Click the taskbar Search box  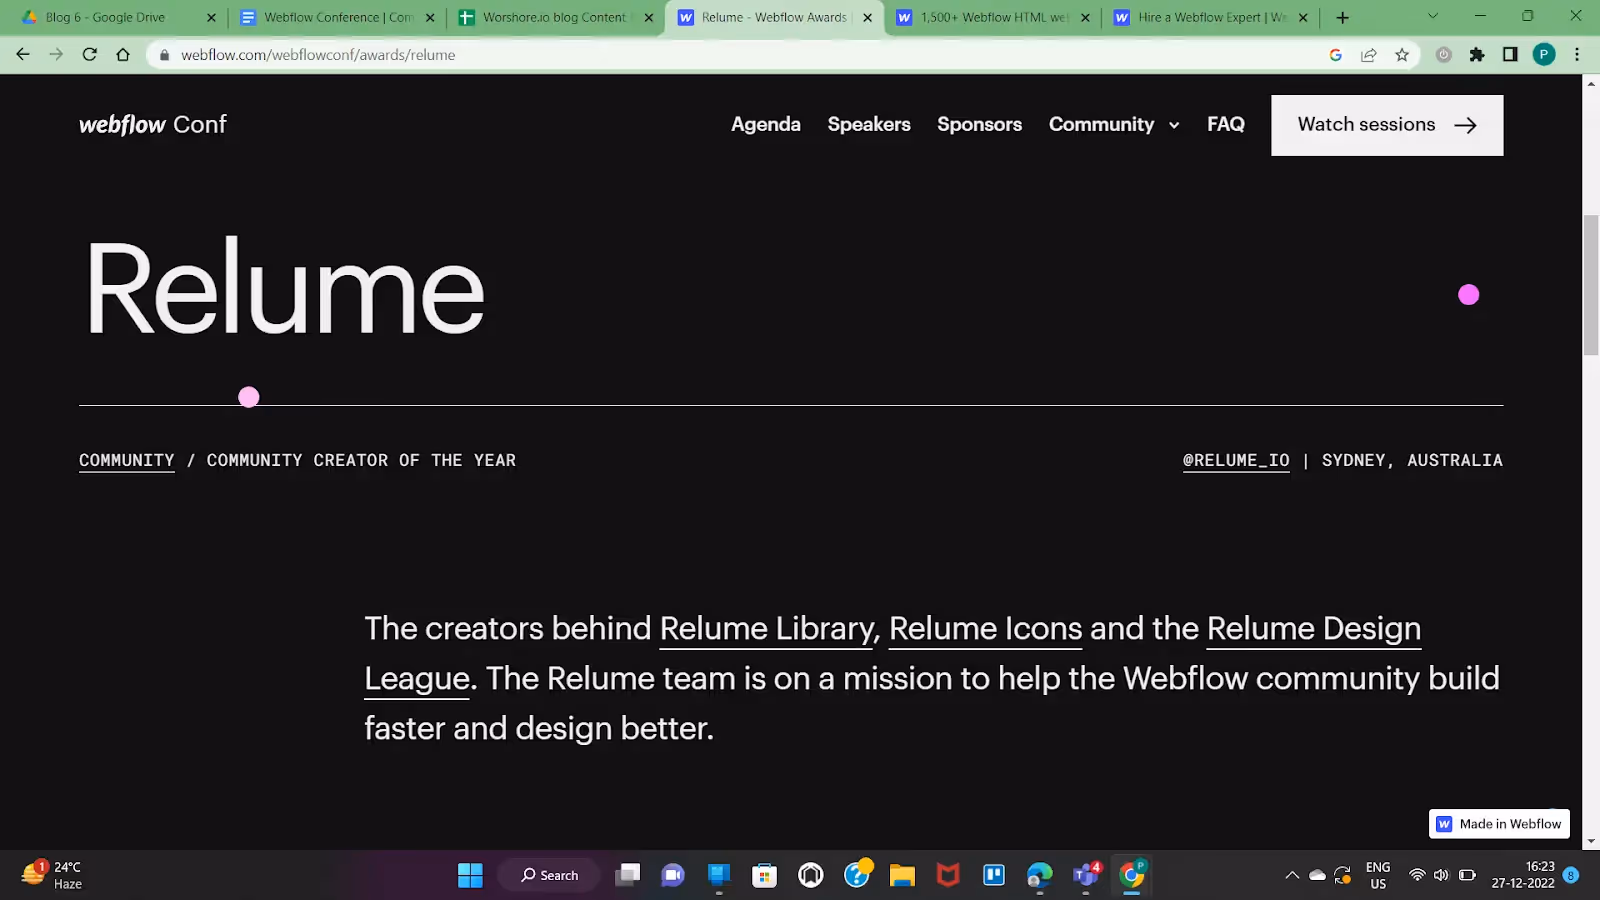(x=549, y=875)
